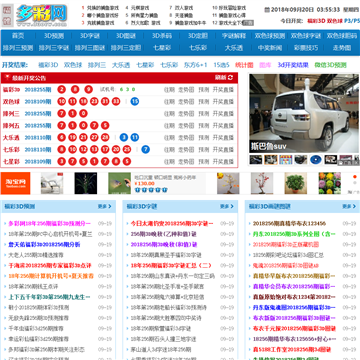
Task: Open 排列三预测 in the navigation bar
Action: [x=18, y=48]
